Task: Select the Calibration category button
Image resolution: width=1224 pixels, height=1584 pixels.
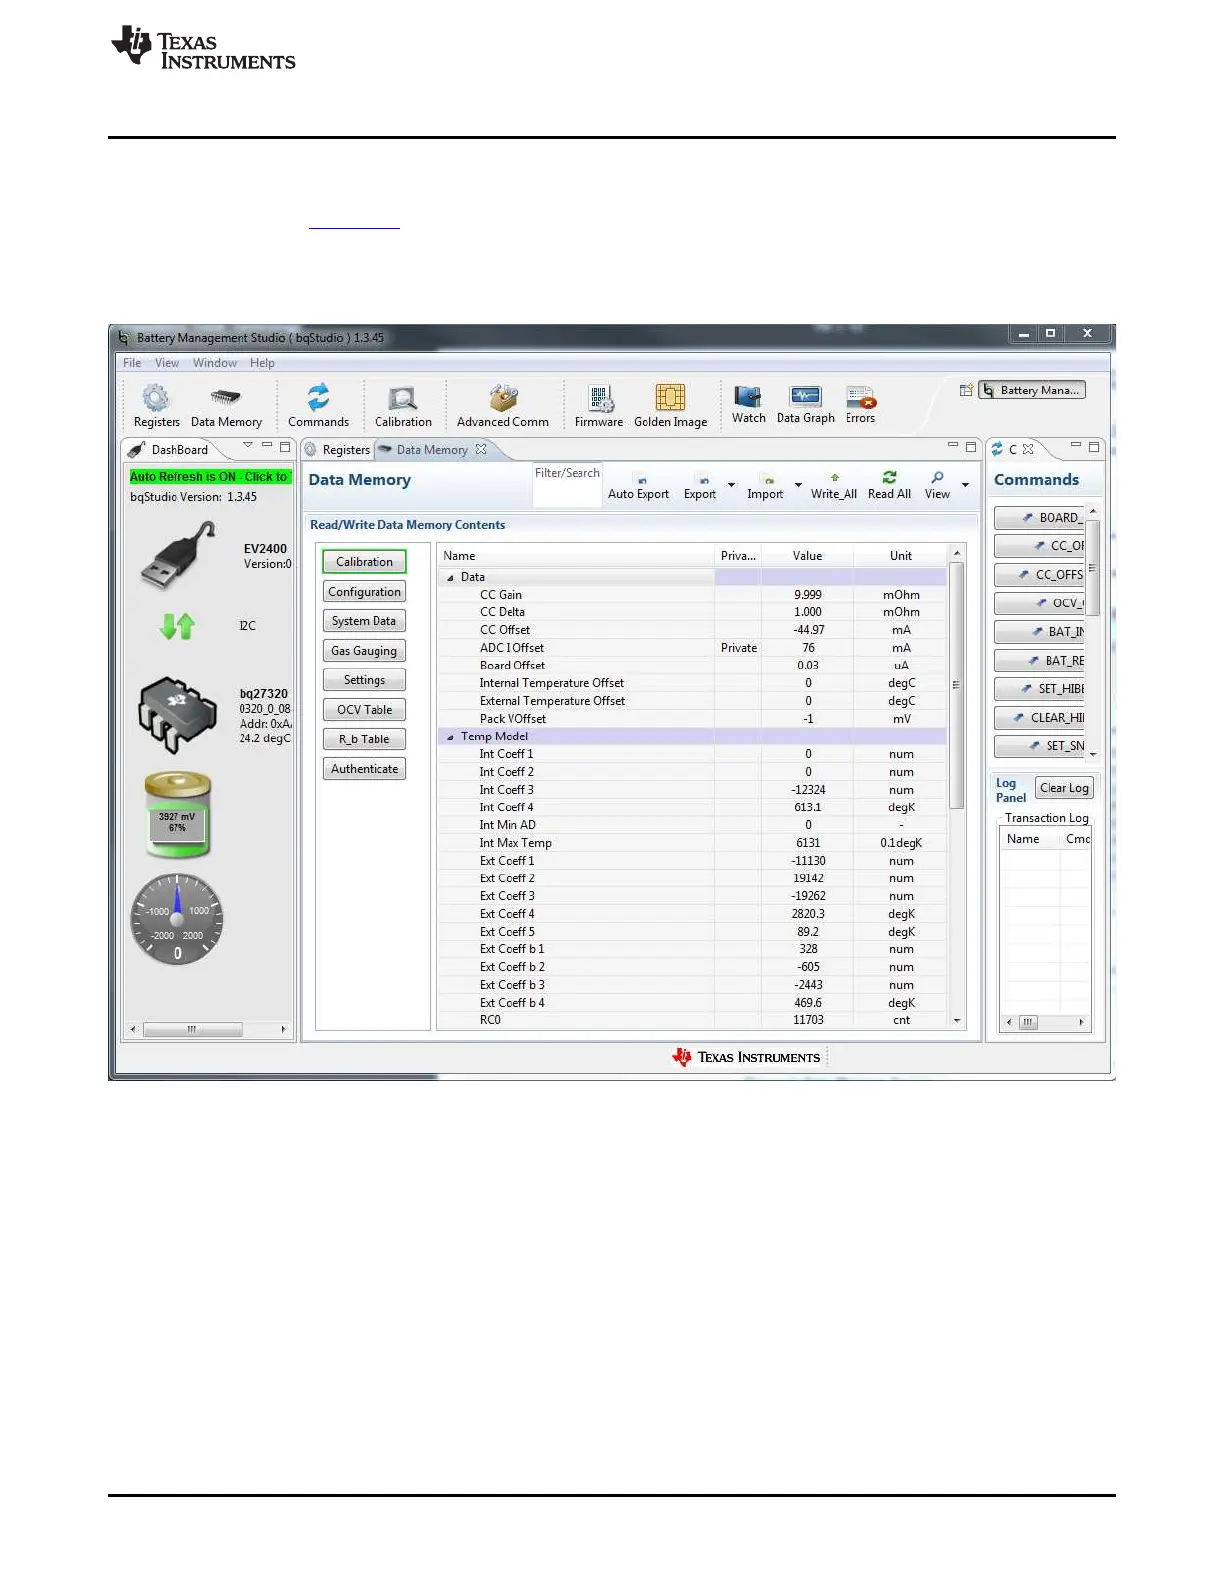Action: (x=364, y=562)
